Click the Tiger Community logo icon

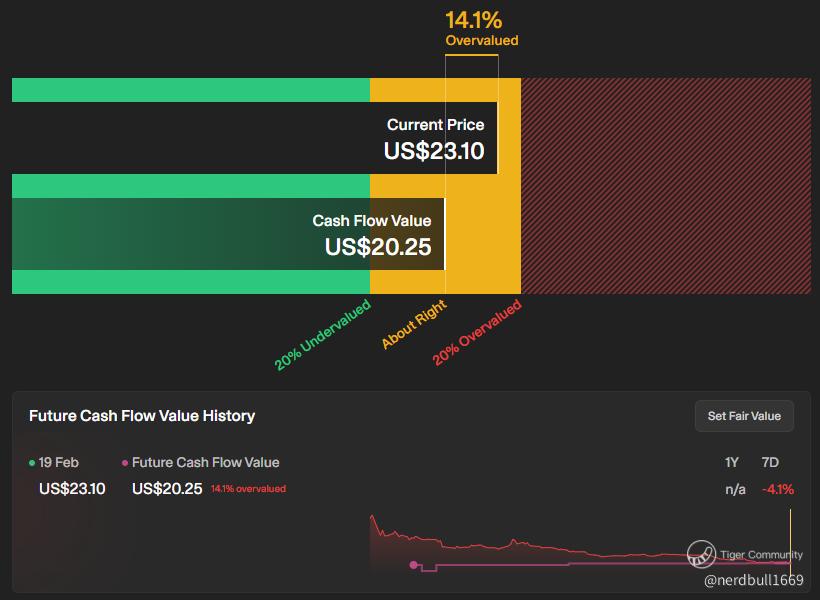pyautogui.click(x=703, y=553)
